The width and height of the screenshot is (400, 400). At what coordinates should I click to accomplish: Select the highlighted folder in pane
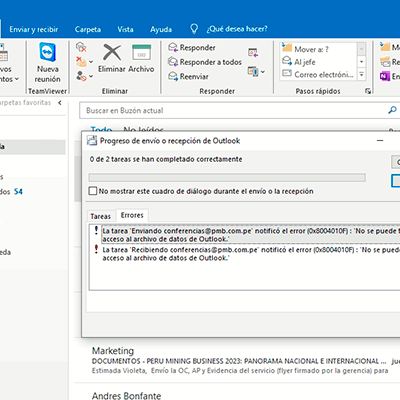(33, 147)
